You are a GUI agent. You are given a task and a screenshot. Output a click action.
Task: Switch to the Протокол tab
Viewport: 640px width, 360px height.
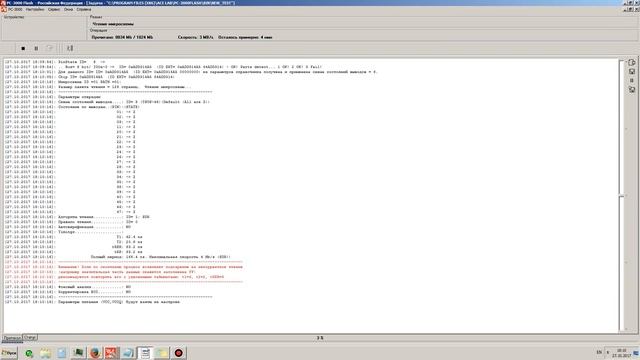pos(12,338)
